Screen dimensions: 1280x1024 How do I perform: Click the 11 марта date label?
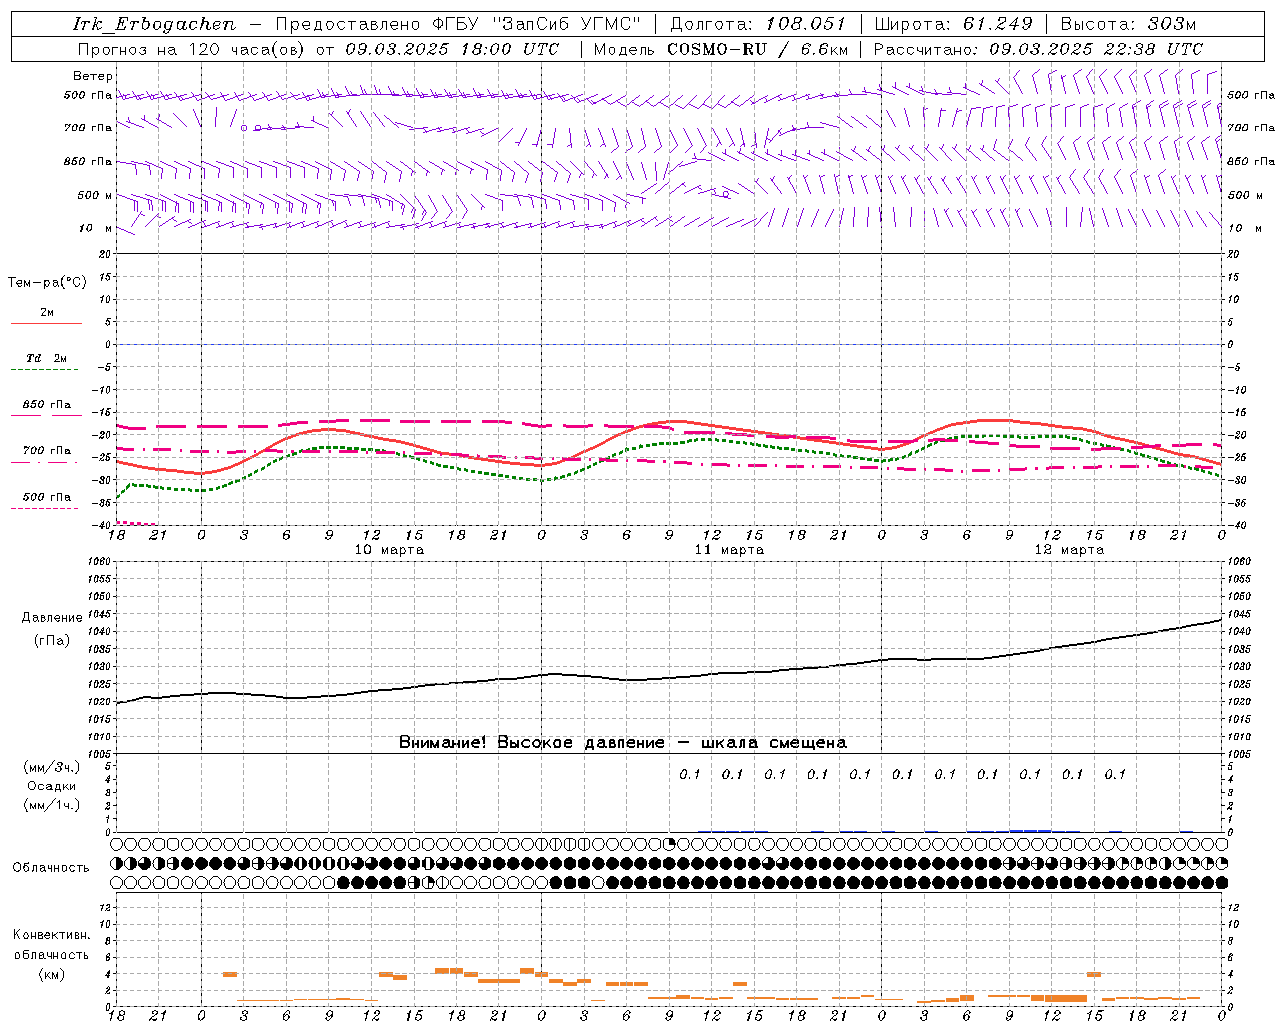[x=729, y=550]
